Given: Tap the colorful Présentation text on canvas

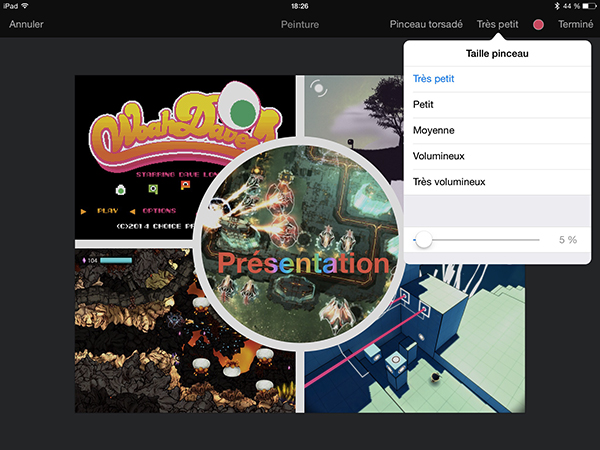Looking at the screenshot, I should click(303, 263).
